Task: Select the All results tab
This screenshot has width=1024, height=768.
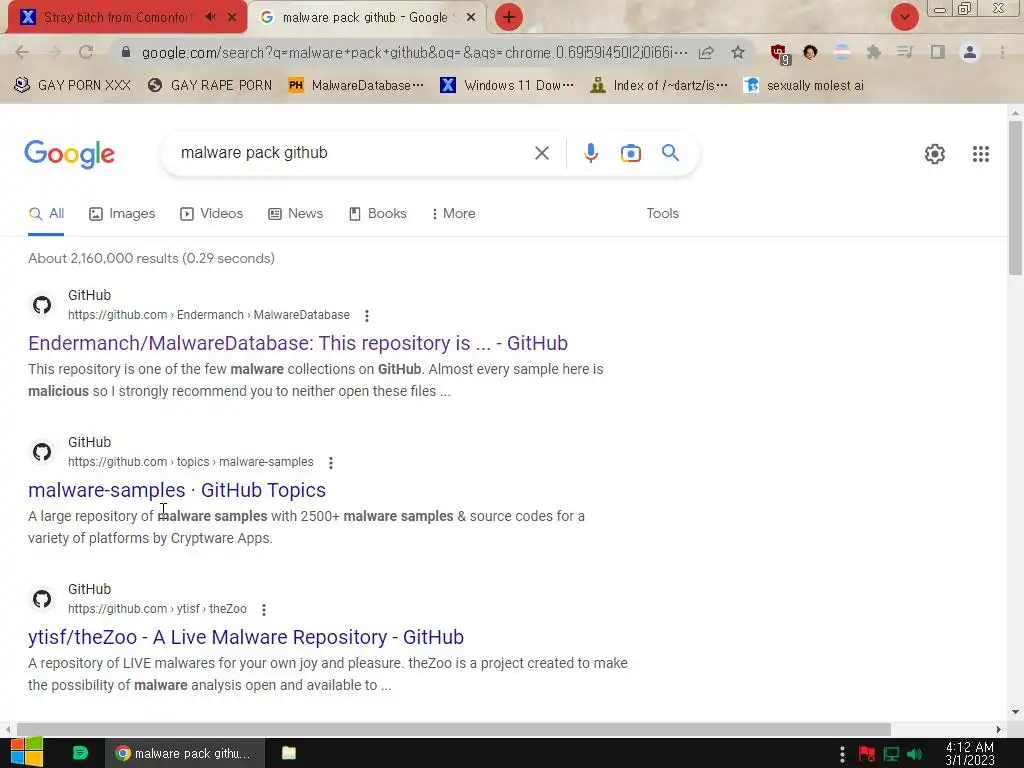Action: (46, 214)
